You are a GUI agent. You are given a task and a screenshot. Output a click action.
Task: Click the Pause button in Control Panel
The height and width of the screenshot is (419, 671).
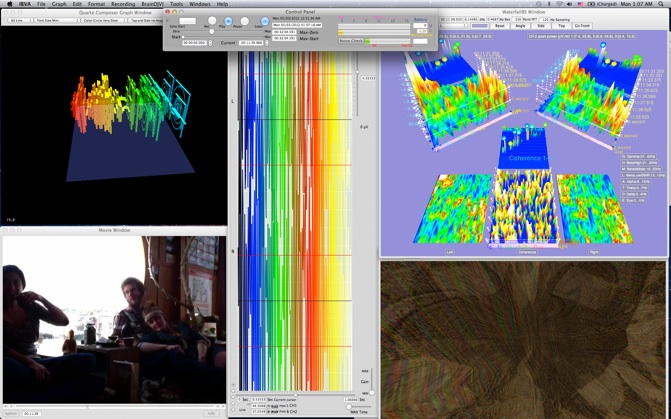point(244,21)
